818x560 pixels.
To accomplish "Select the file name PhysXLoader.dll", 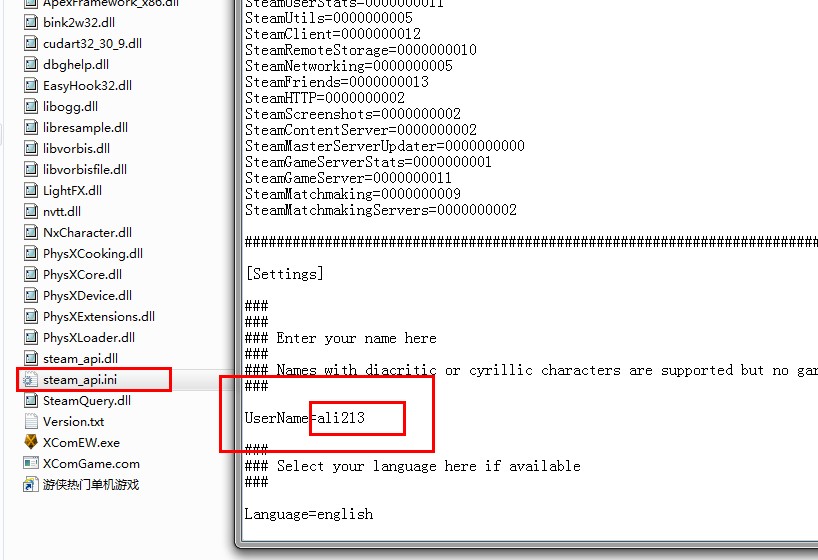I will click(89, 338).
